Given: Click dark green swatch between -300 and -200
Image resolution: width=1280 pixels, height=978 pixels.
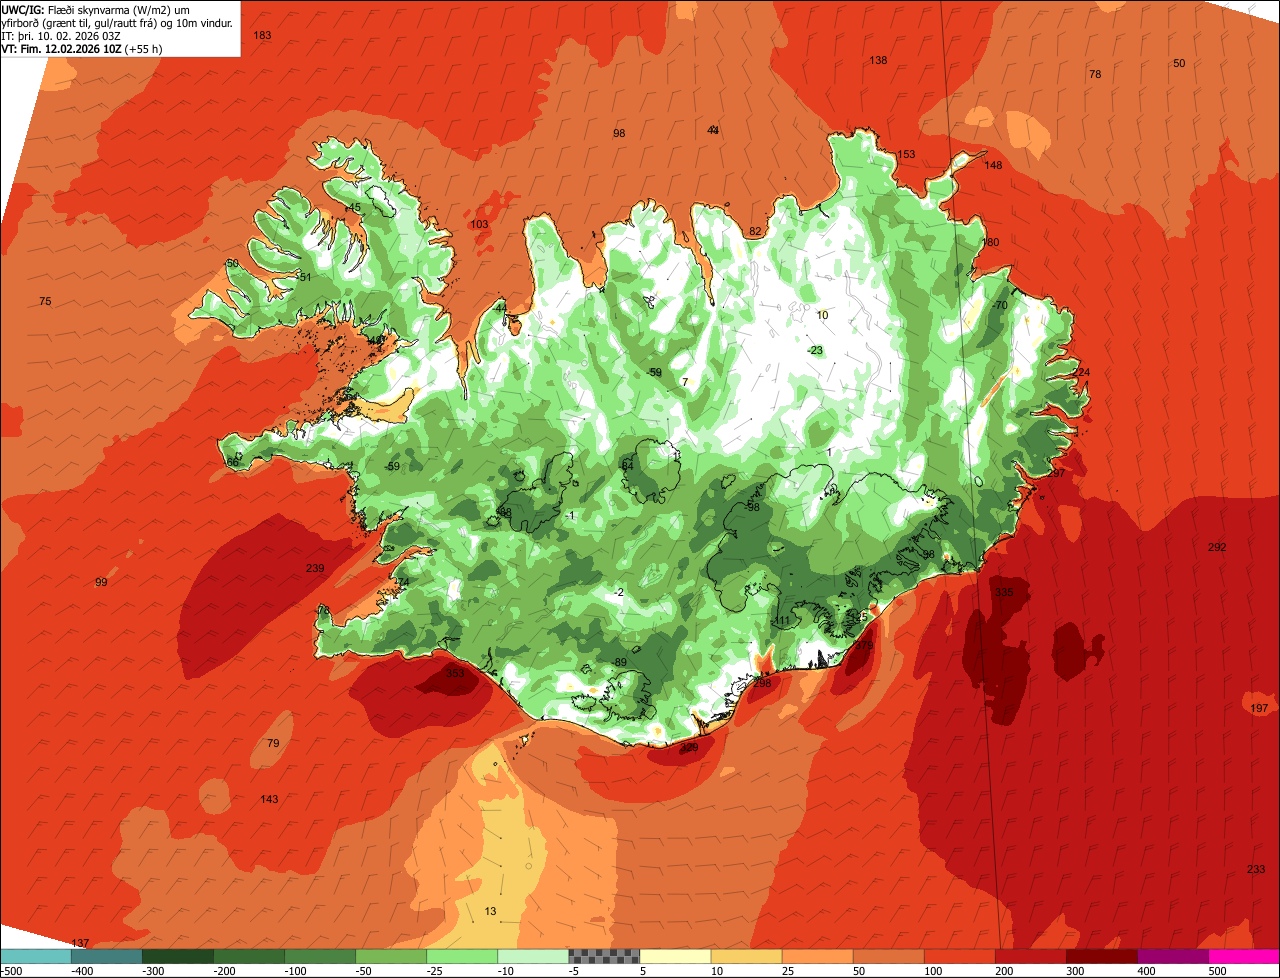Looking at the screenshot, I should 178,956.
